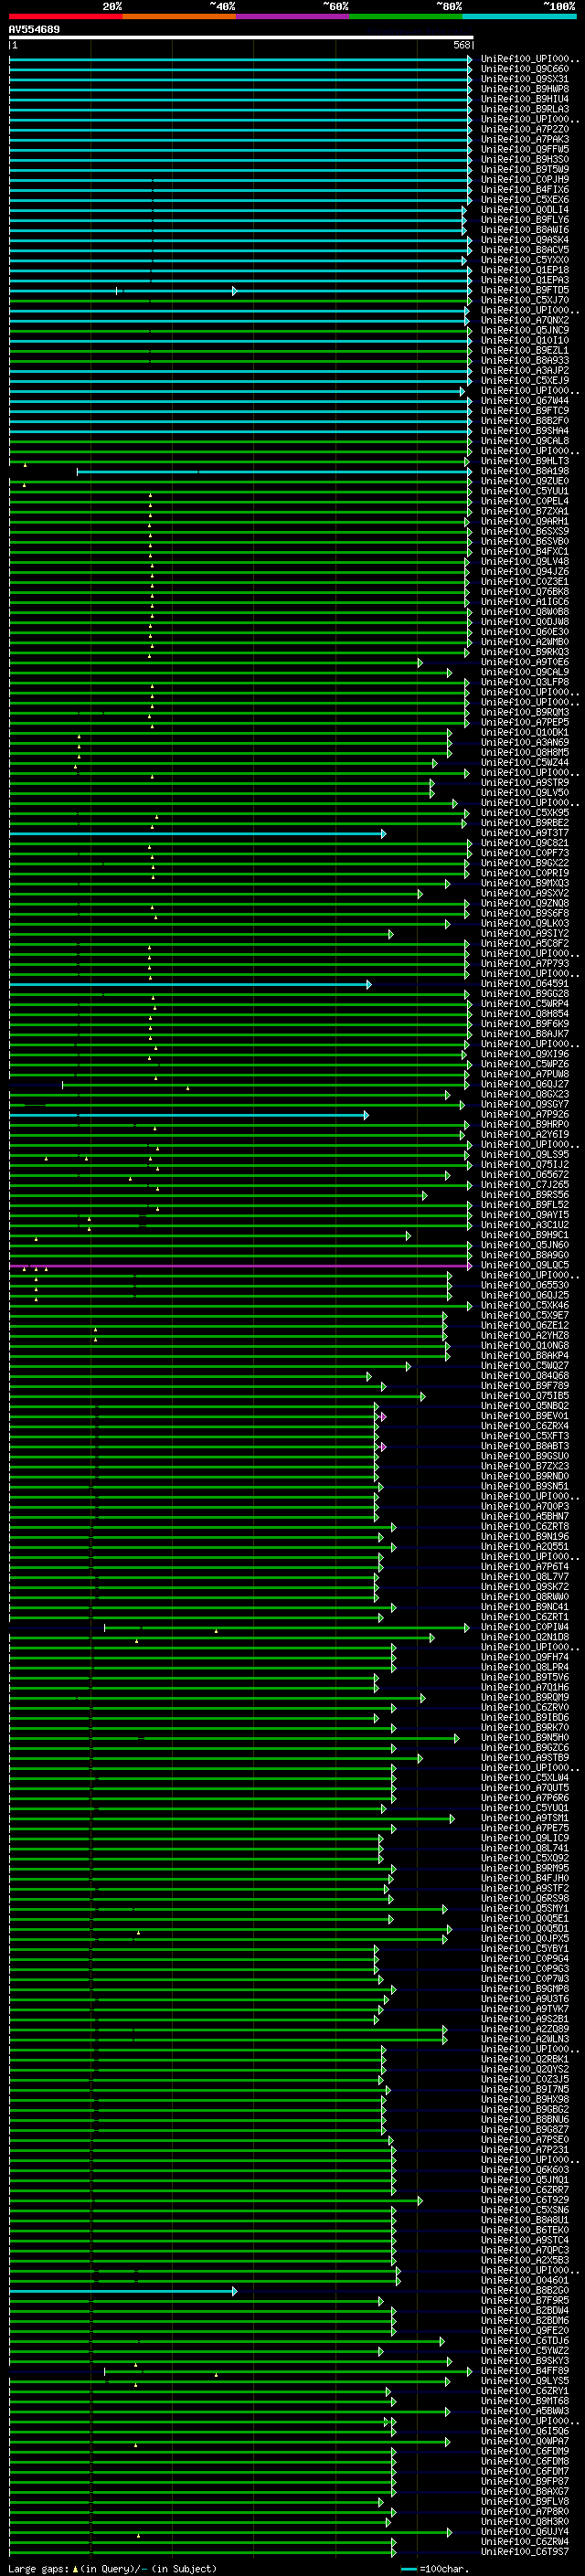585x2576 pixels.
Task: Select hit label UniRef100_Q9FH74
Action: [524, 1658]
